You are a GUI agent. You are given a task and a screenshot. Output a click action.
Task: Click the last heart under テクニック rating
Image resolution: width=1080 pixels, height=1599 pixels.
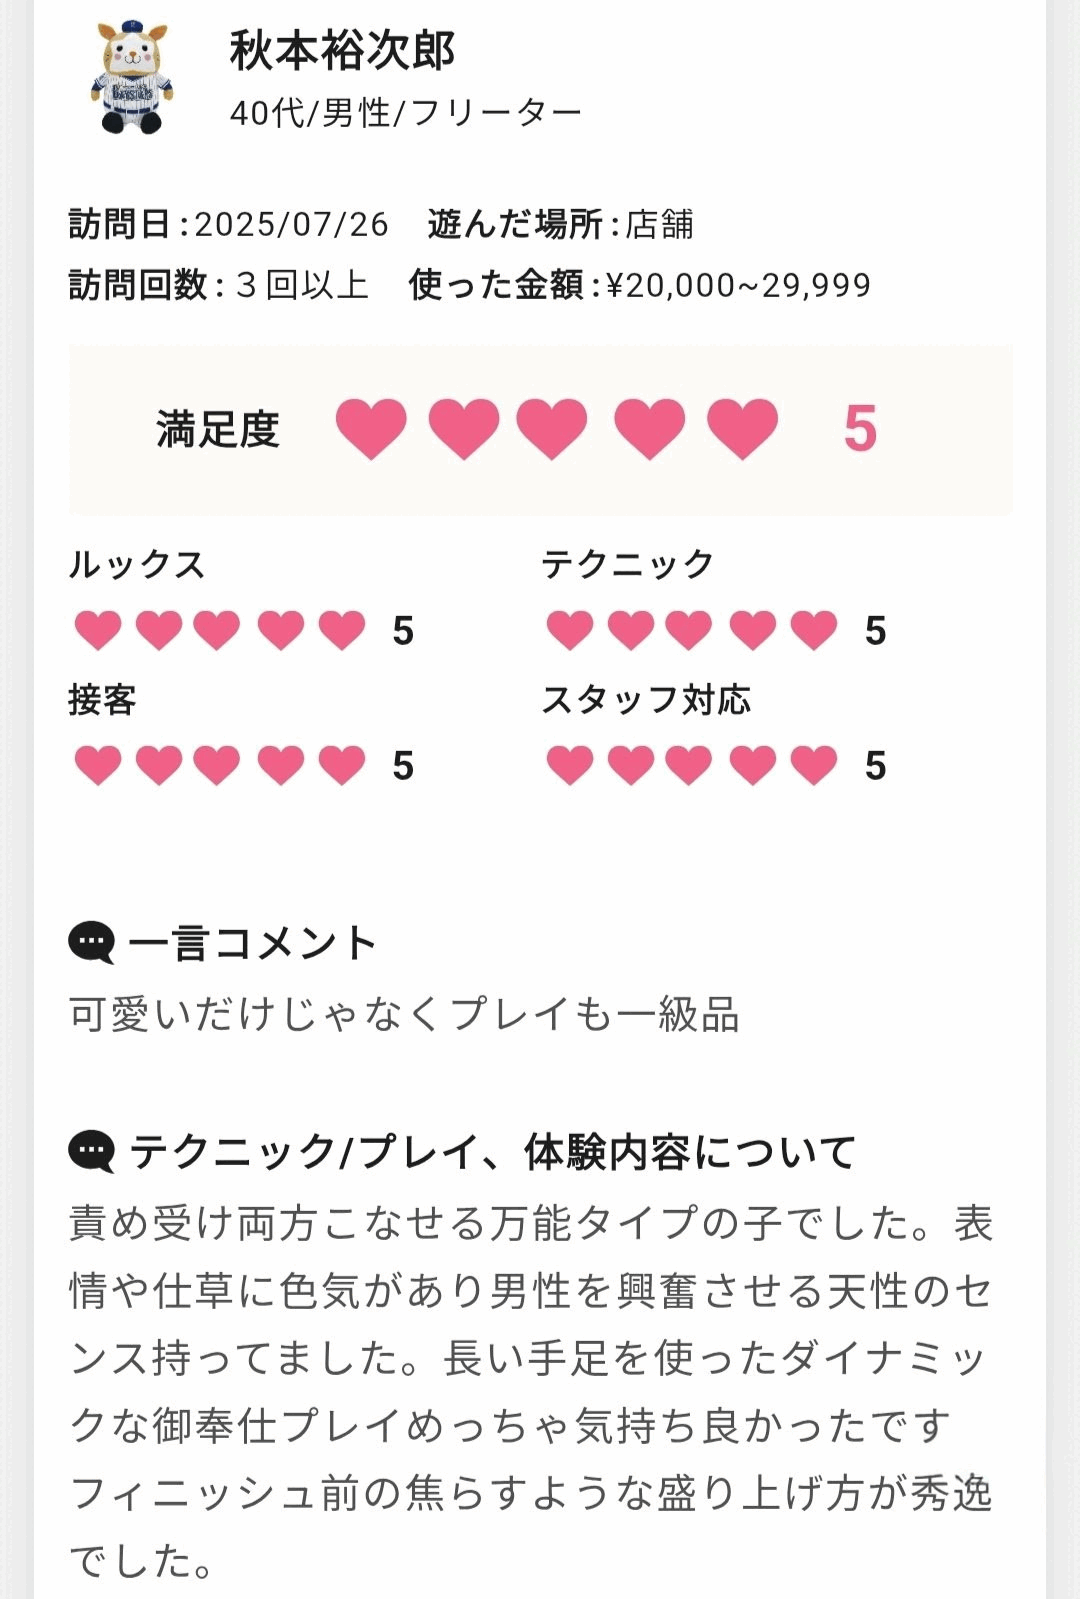(814, 630)
